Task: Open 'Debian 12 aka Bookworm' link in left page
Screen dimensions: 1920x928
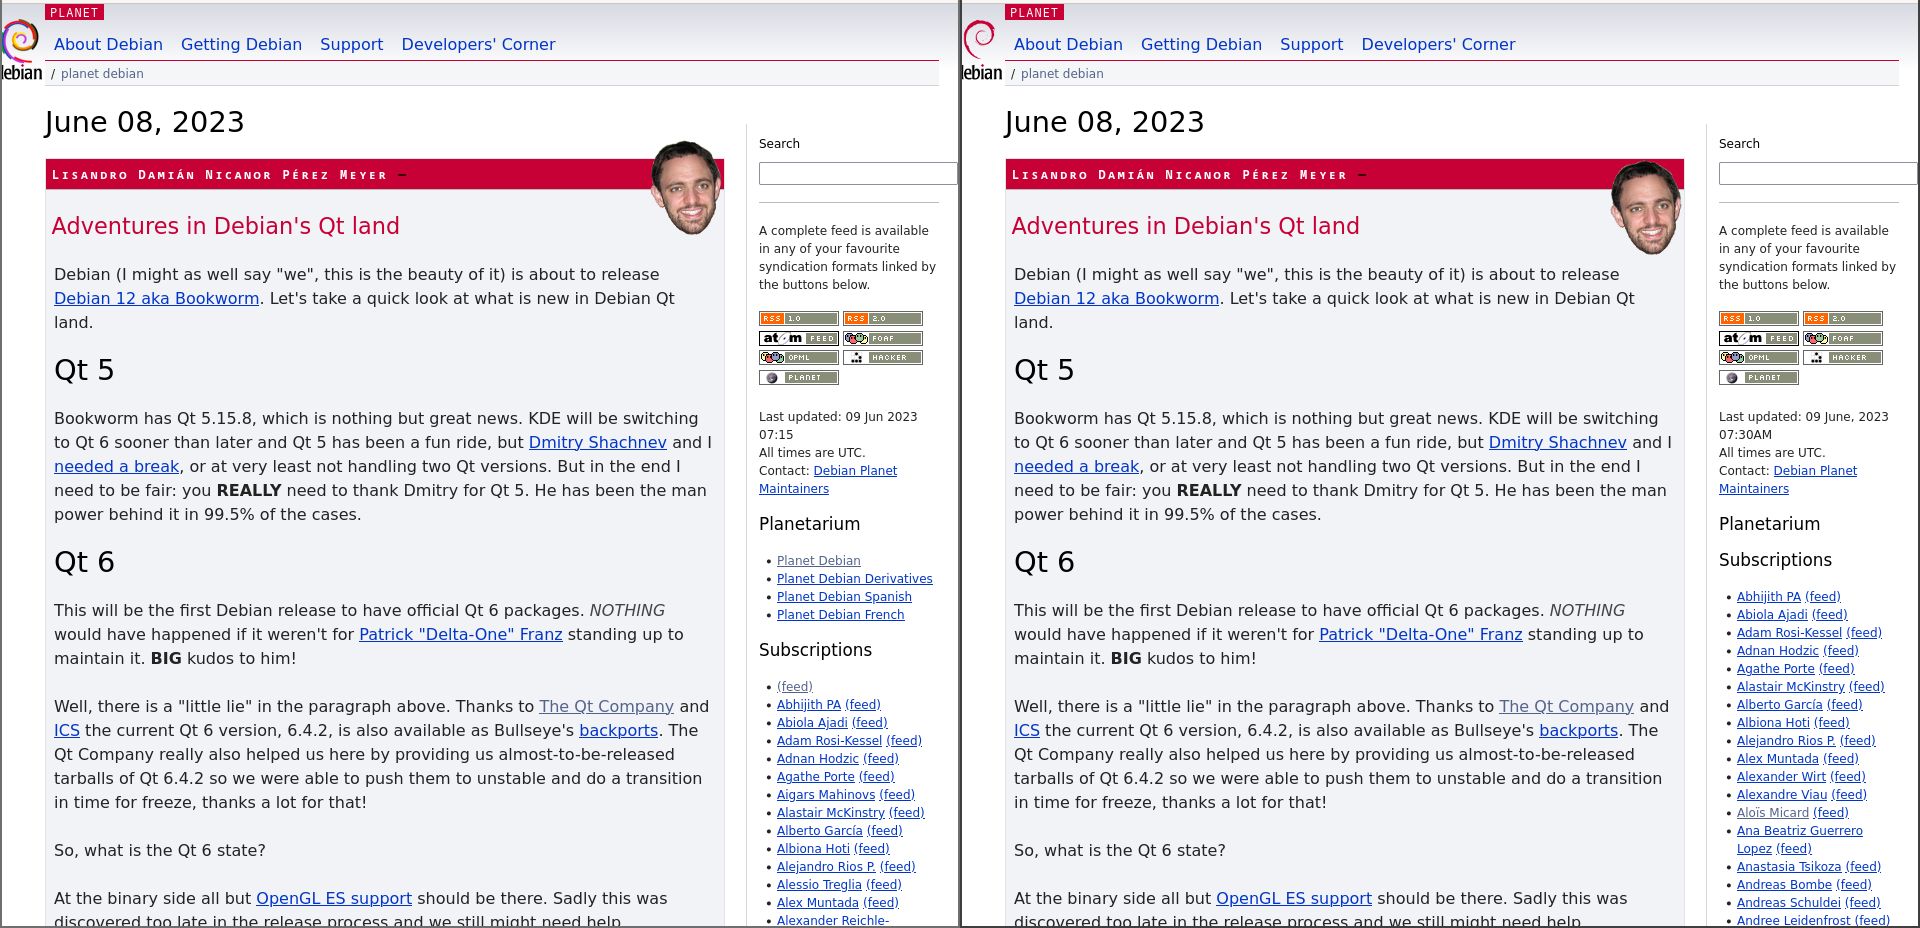Action: pos(157,298)
